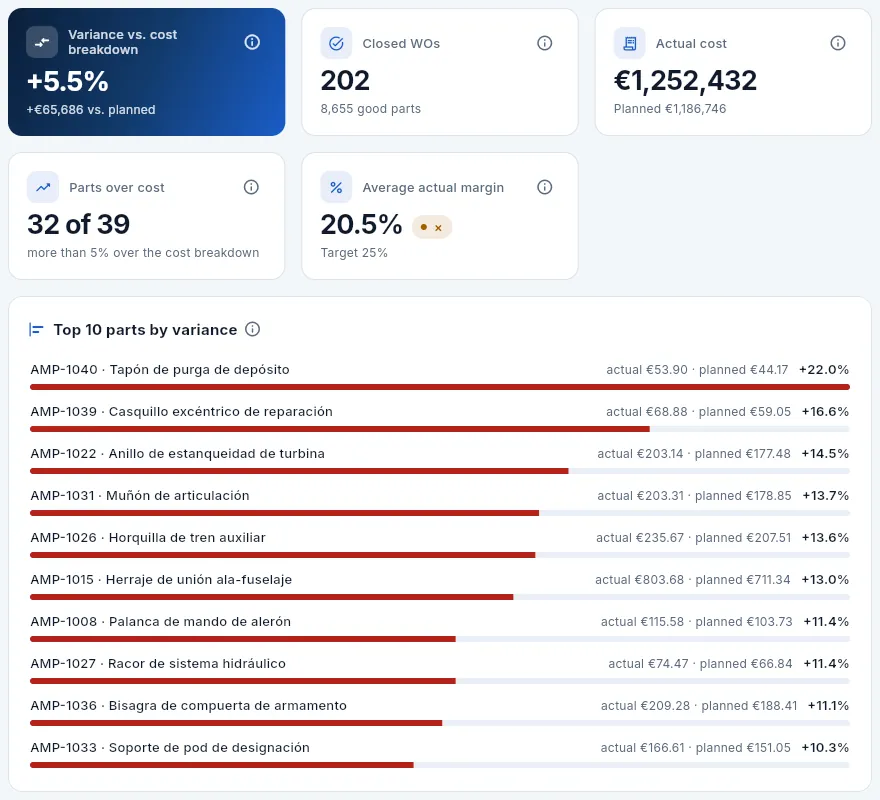Screen dimensions: 880x800
Task: Click the bar chart icon beside Top 10 parts
Action: pos(36,330)
